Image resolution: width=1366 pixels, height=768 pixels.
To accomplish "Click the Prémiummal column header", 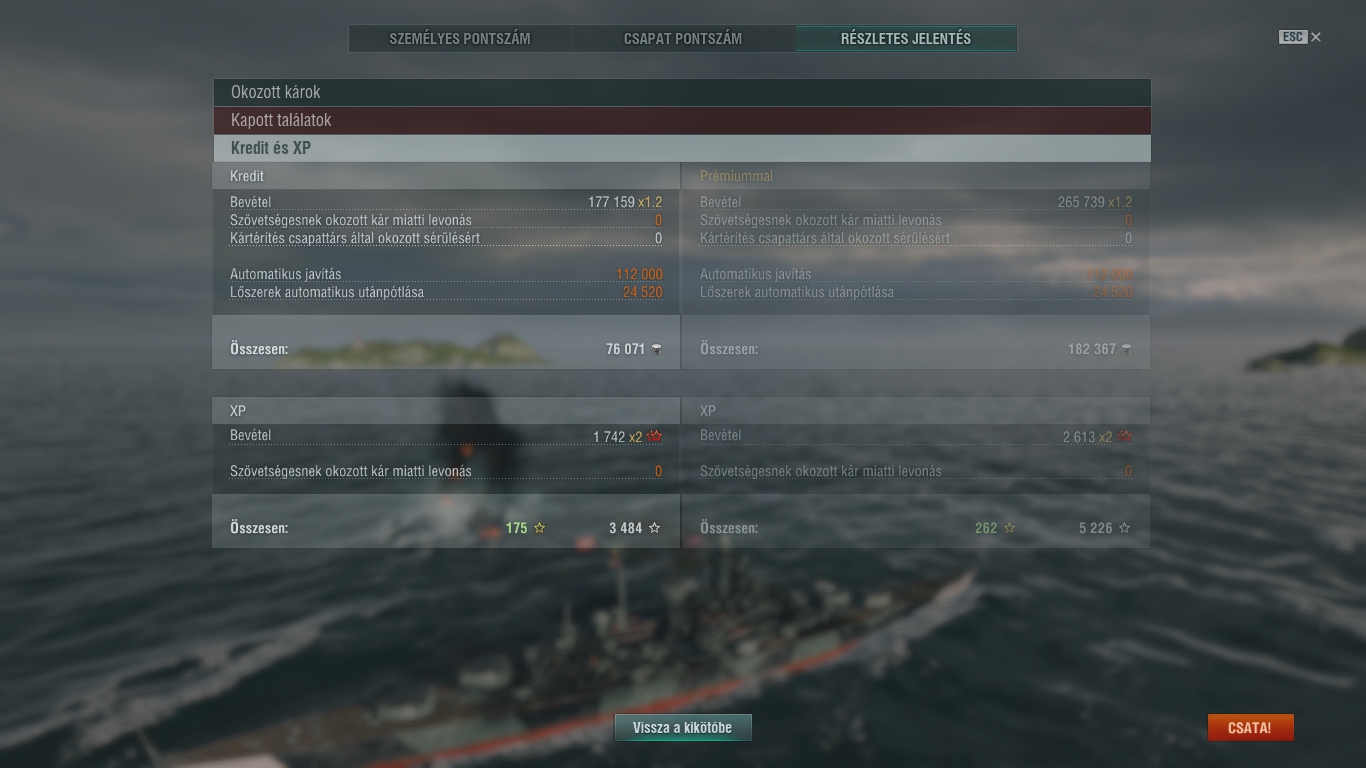I will [736, 176].
